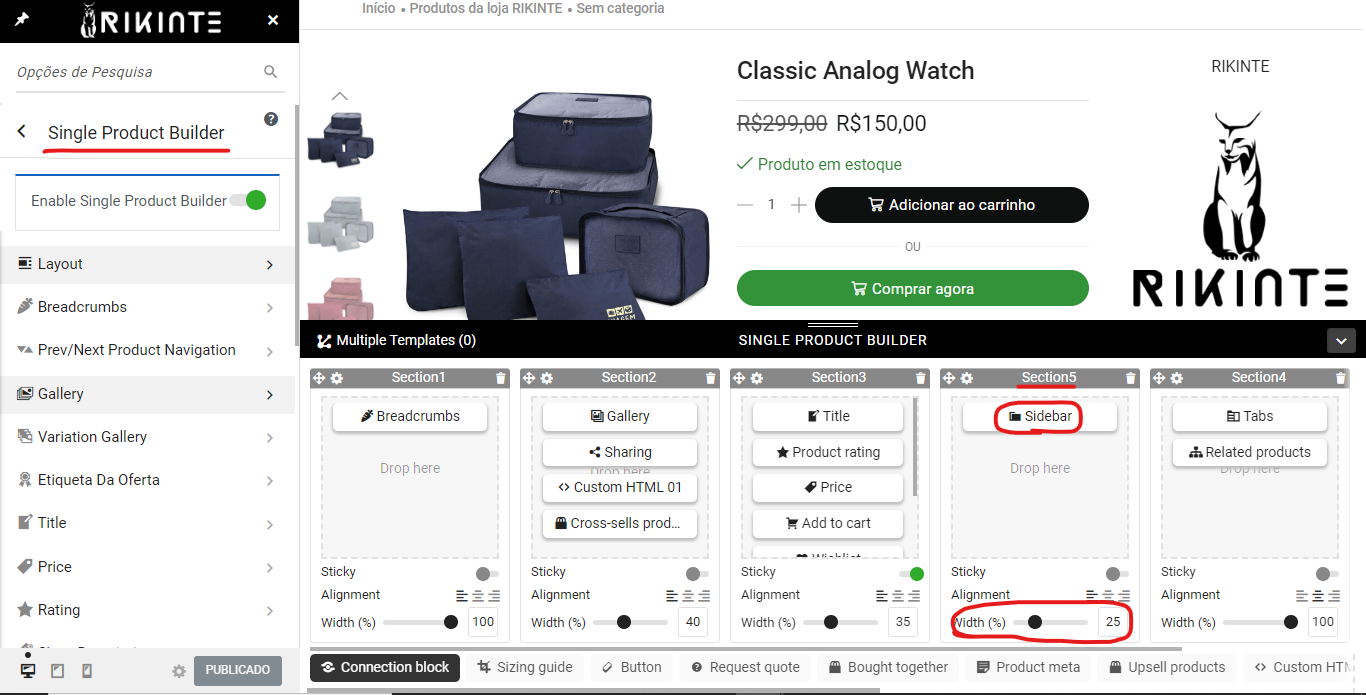This screenshot has width=1366, height=695.
Task: Click the search magnifier icon
Action: pos(271,72)
